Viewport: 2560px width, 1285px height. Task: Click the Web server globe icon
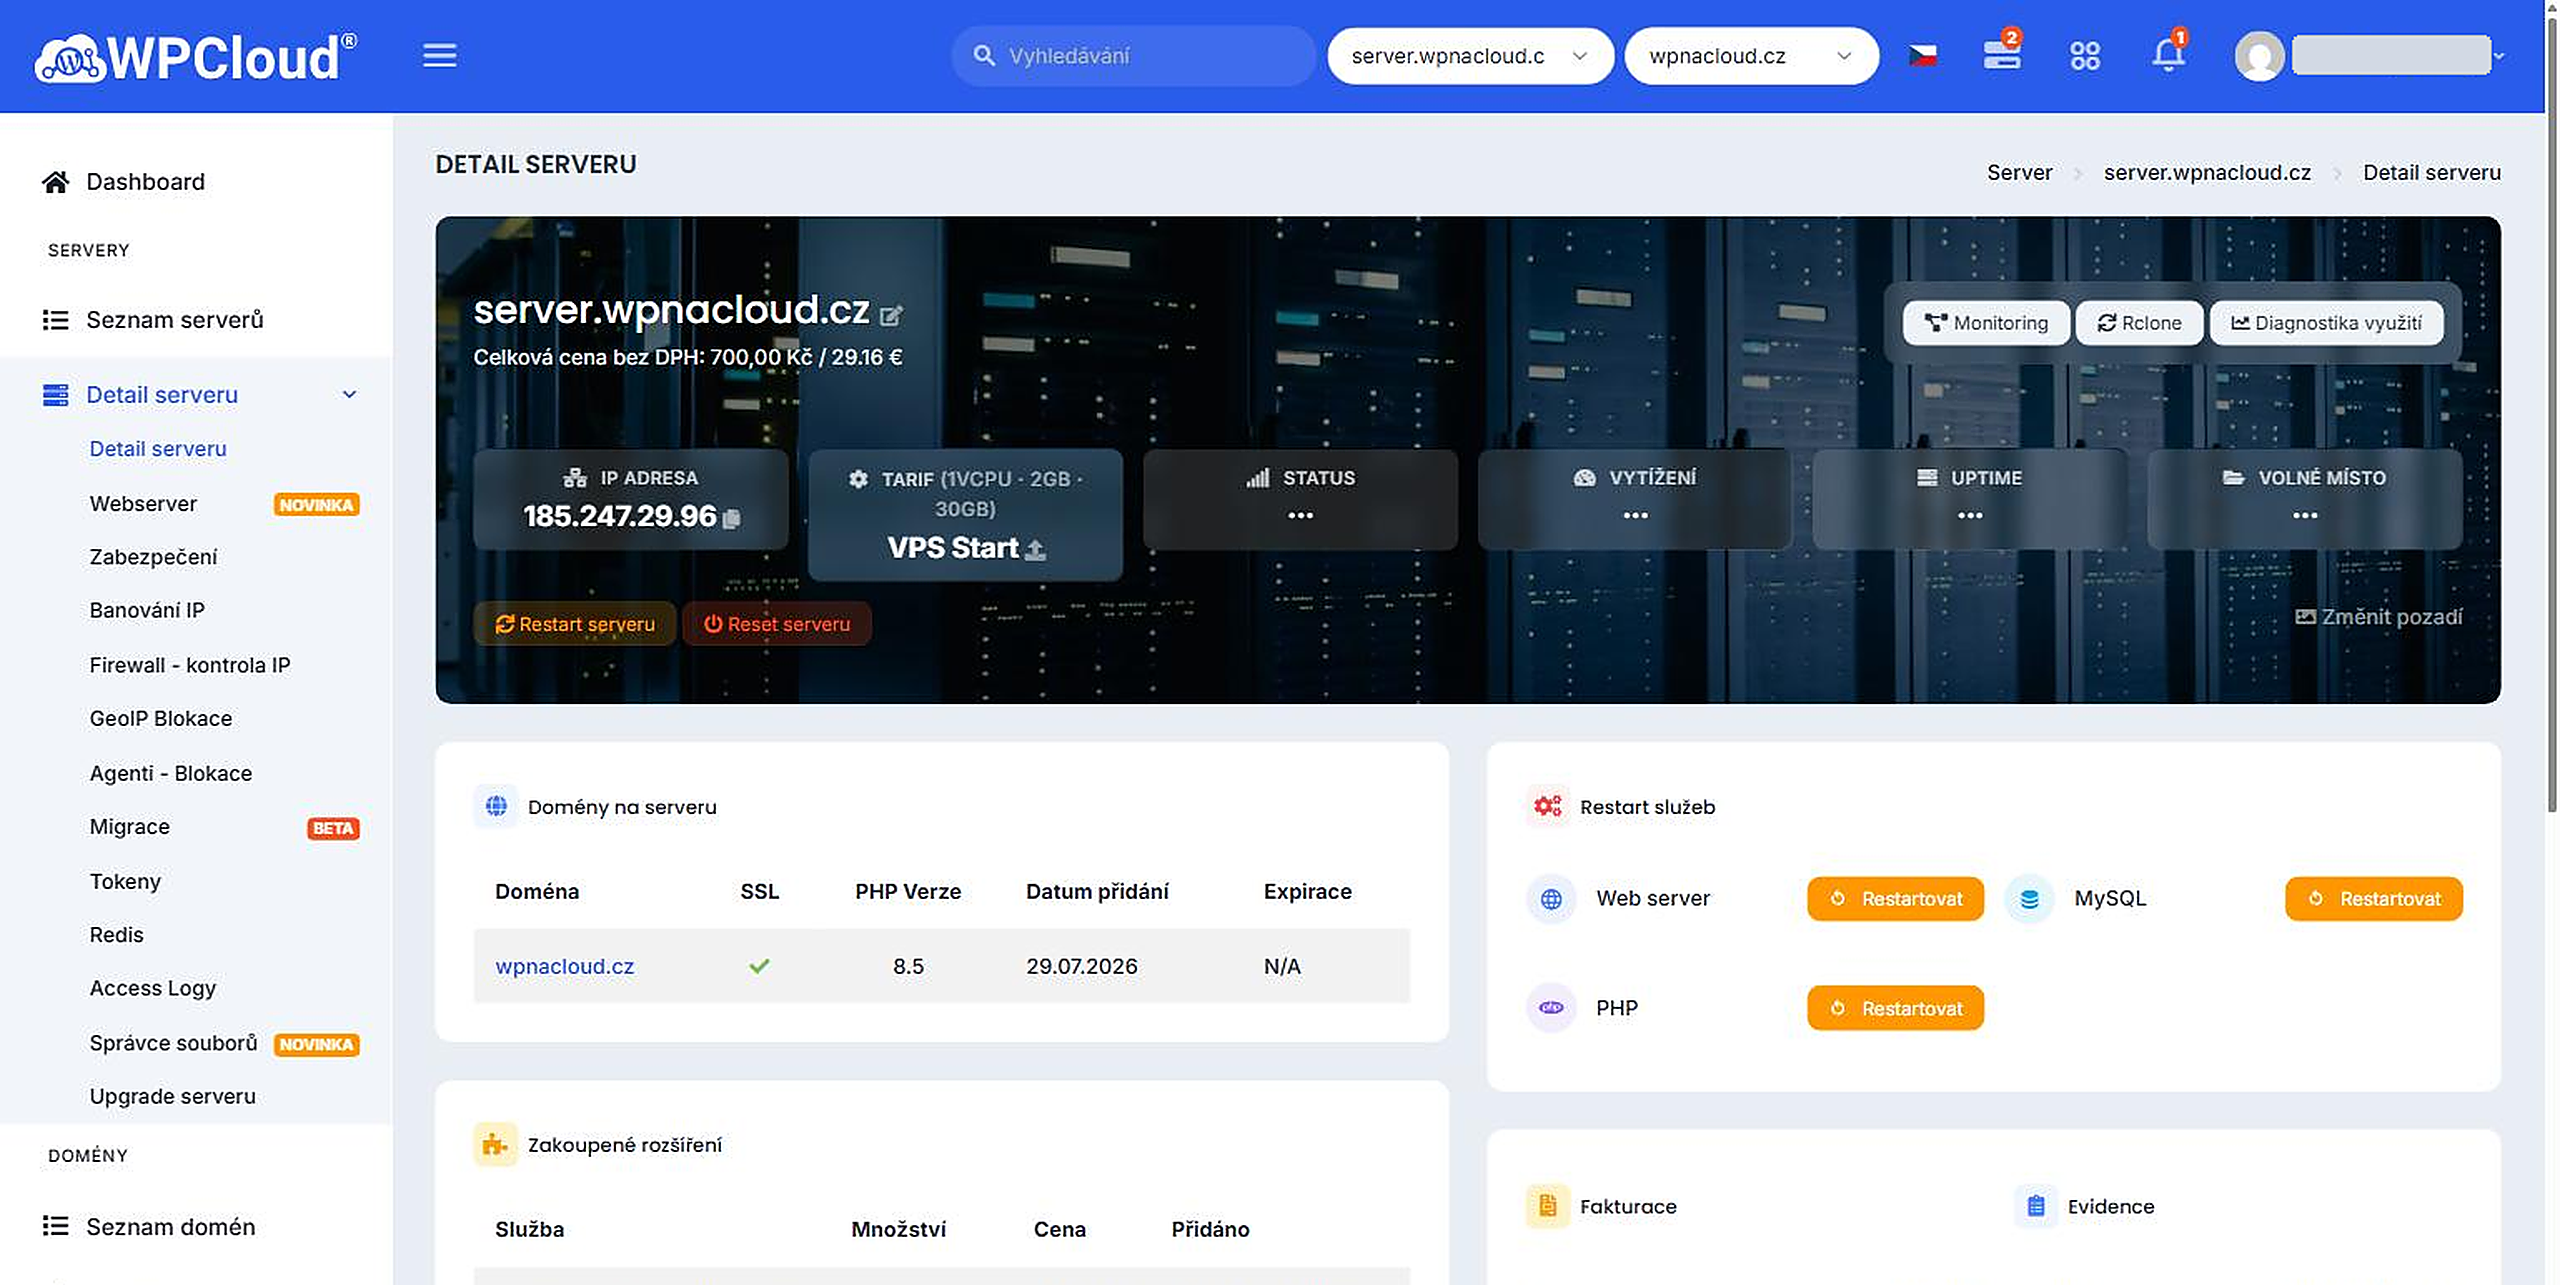pos(1551,899)
